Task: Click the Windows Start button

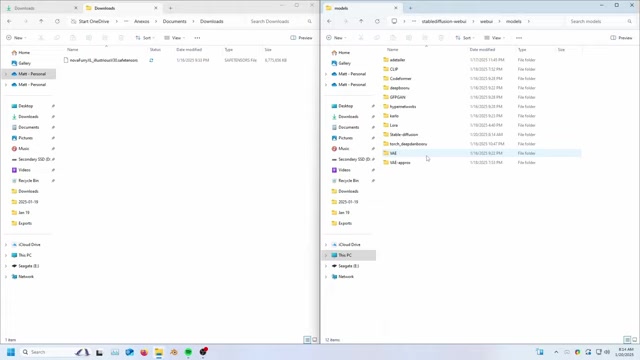Action: tap(11, 352)
